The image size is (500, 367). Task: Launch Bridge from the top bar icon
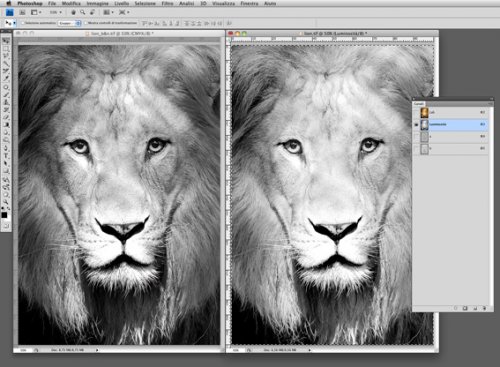[x=22, y=12]
